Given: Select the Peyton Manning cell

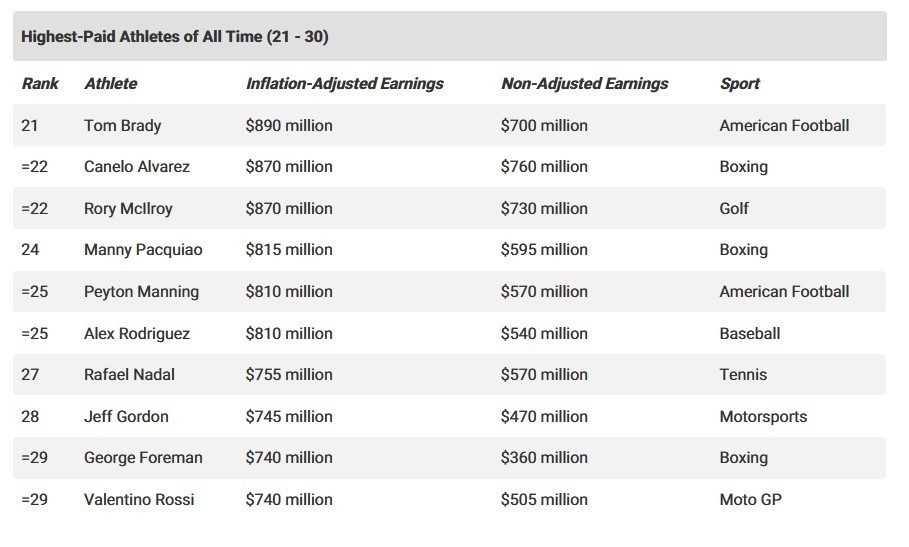Looking at the screenshot, I should (x=141, y=292).
